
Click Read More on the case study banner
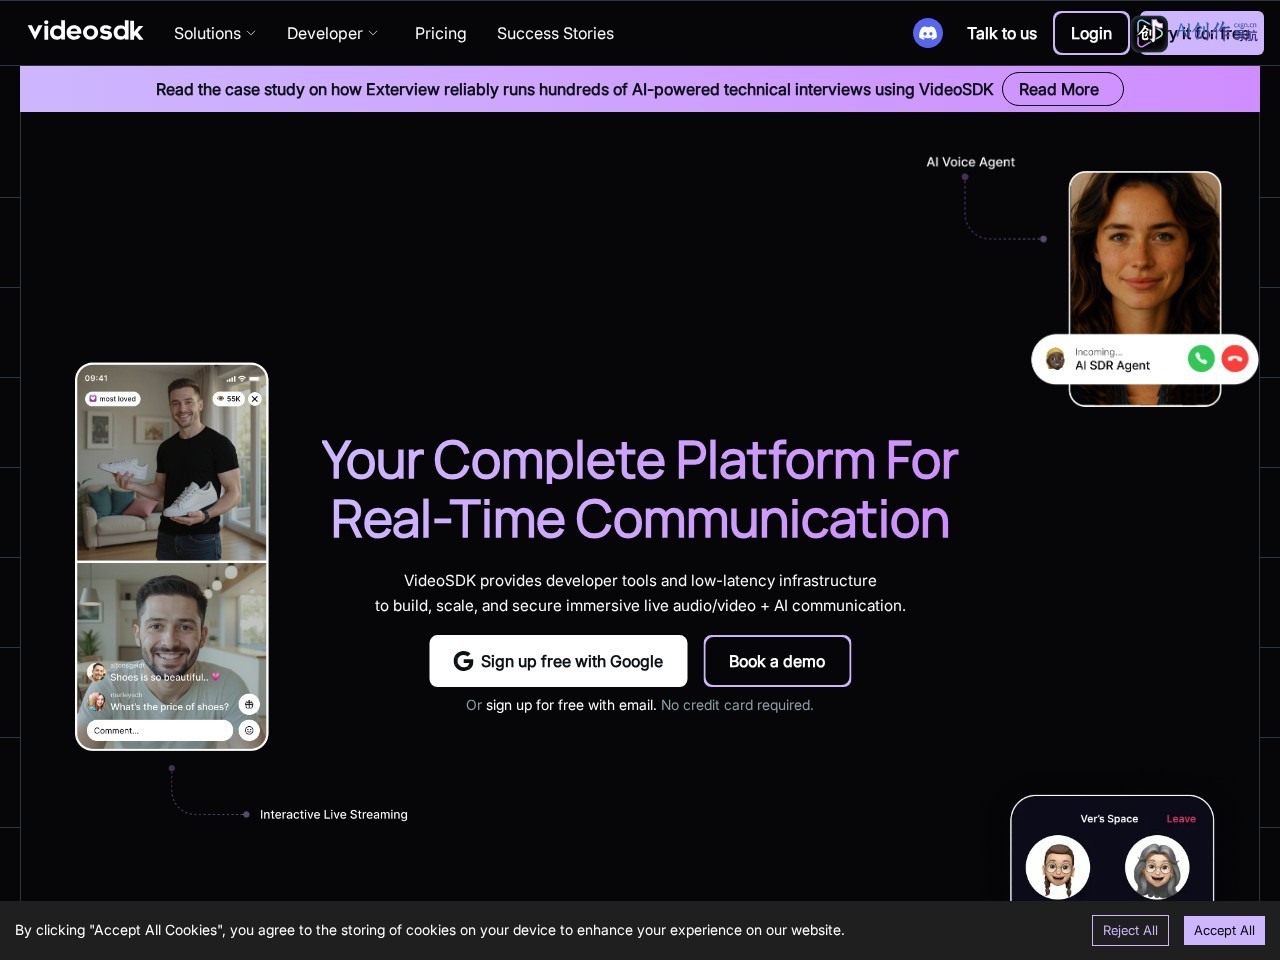(x=1062, y=89)
